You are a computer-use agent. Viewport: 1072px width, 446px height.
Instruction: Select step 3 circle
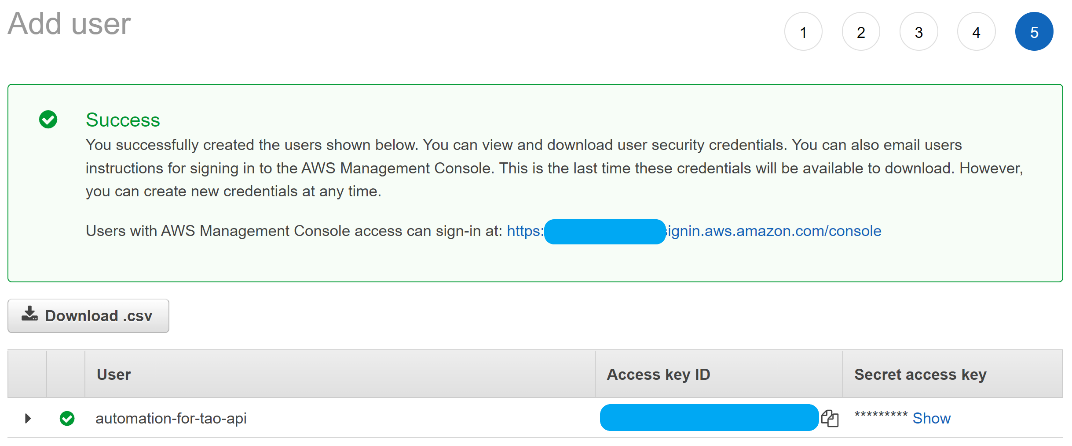tap(918, 32)
